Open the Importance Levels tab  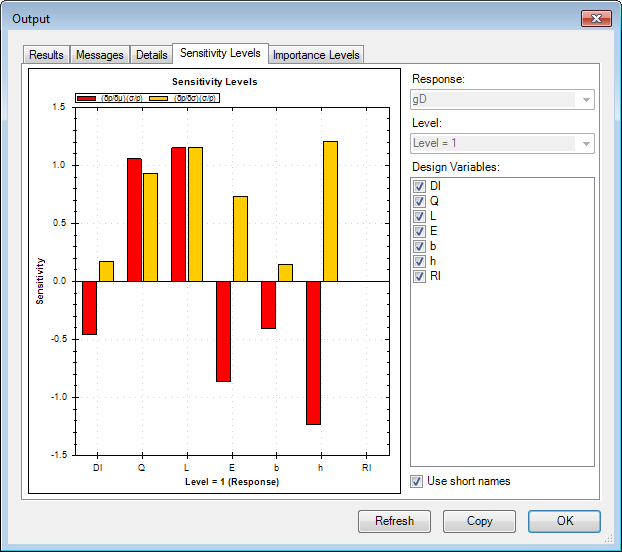point(316,55)
